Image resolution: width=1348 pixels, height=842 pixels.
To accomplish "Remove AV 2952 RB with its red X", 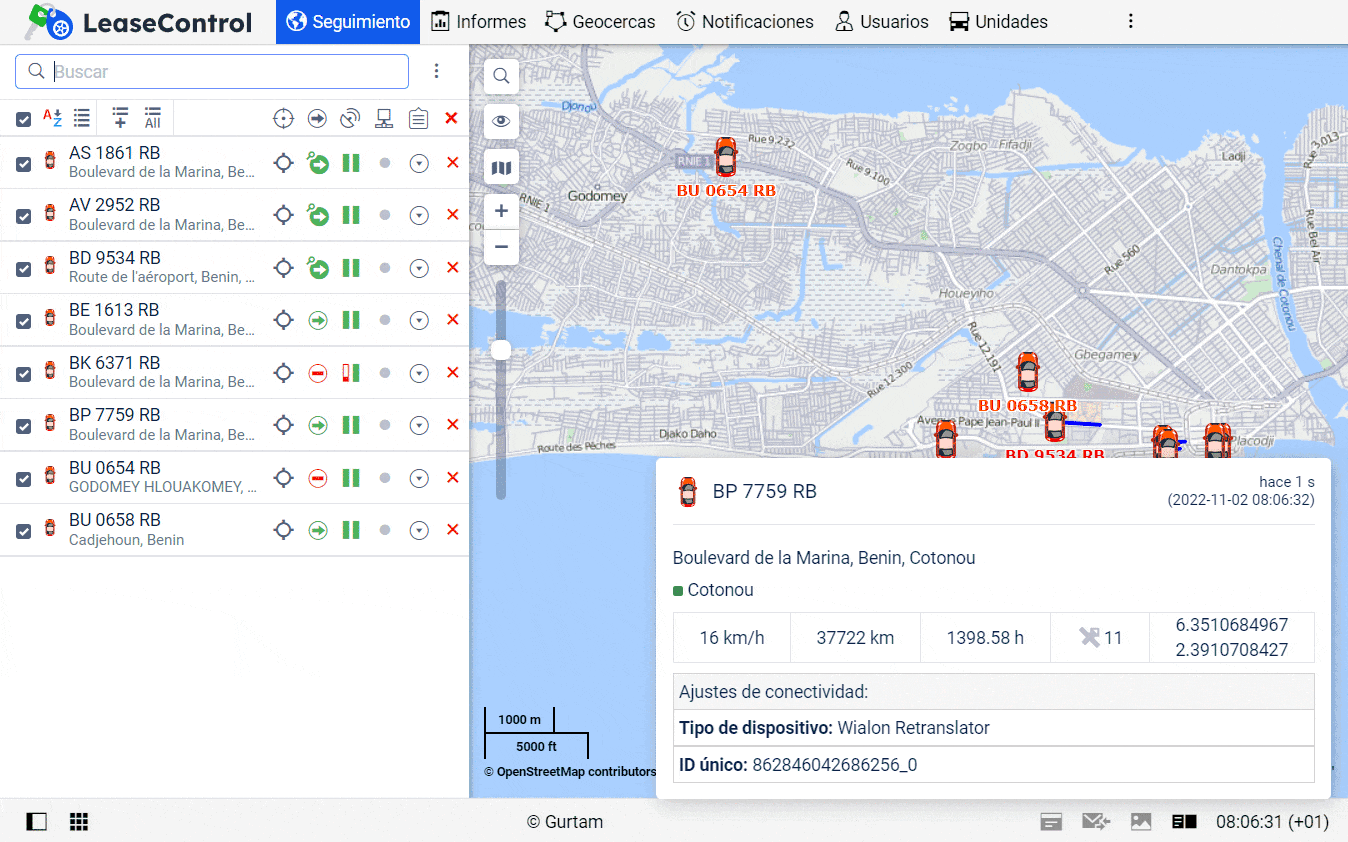I will tap(452, 214).
